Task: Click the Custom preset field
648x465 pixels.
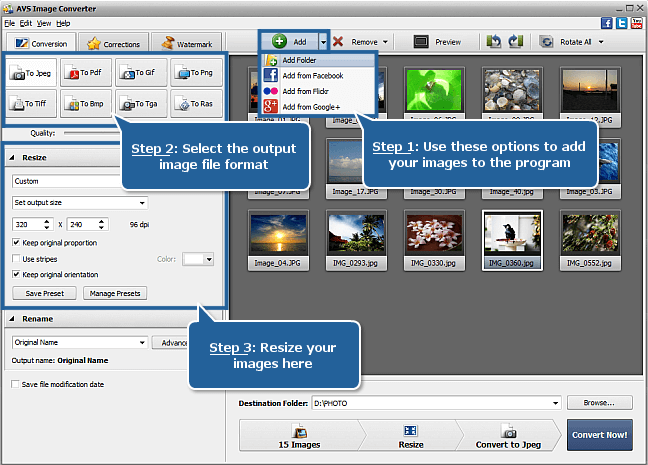Action: click(x=67, y=181)
